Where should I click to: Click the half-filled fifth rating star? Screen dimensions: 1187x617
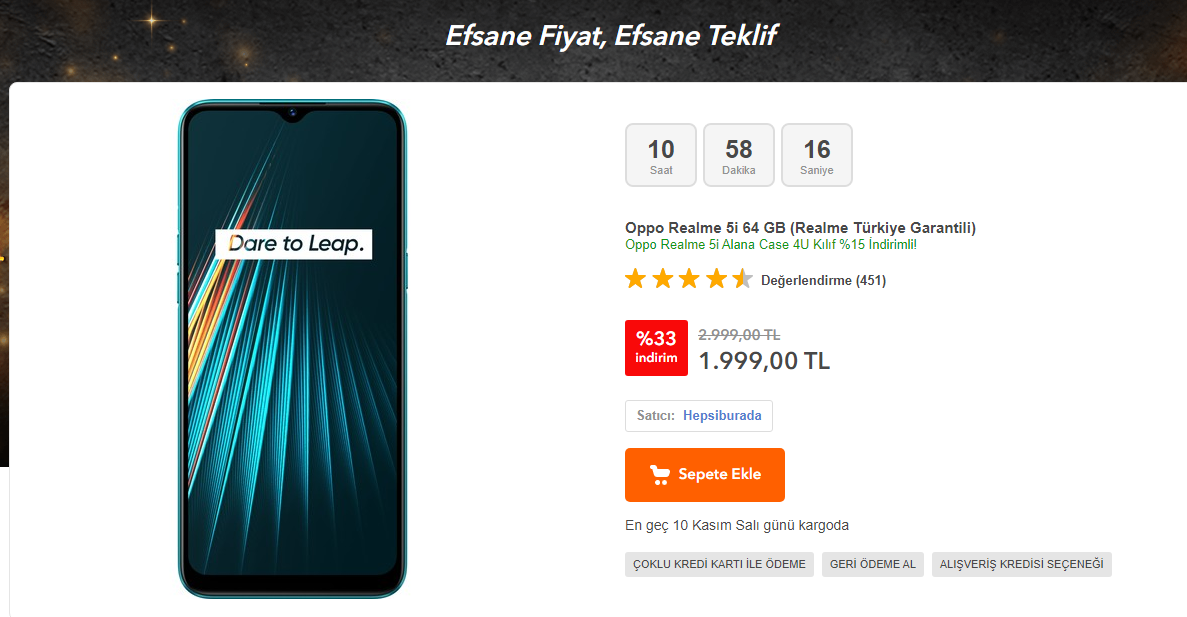(x=743, y=279)
